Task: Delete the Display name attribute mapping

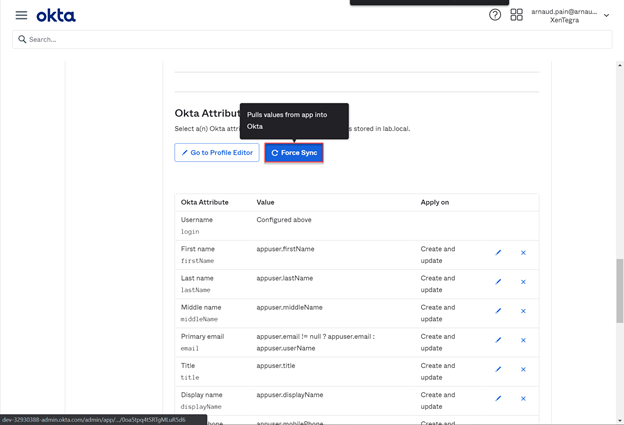Action: point(523,398)
